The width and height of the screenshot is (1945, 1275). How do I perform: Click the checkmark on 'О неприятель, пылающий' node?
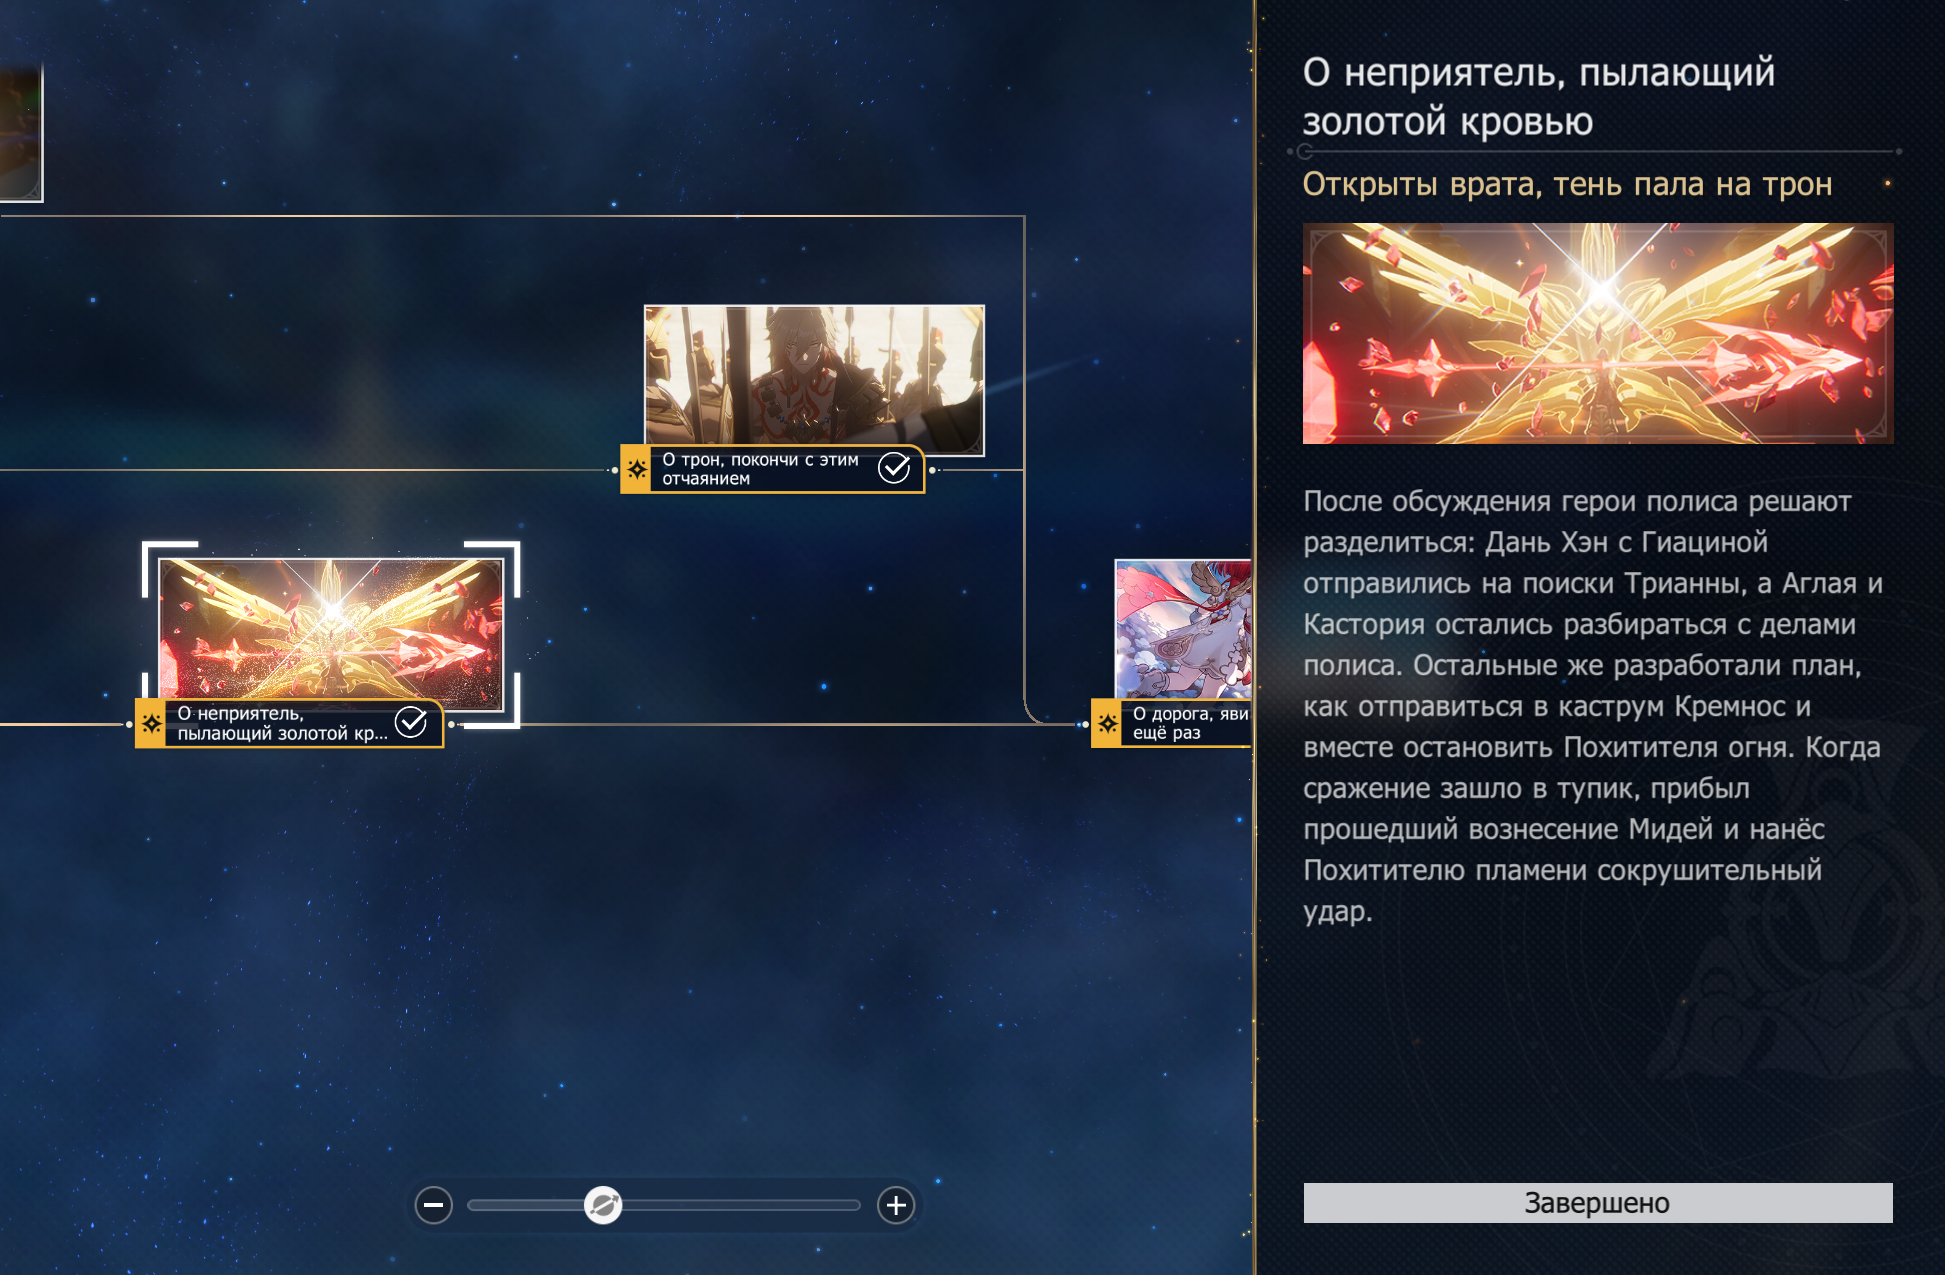[x=411, y=721]
